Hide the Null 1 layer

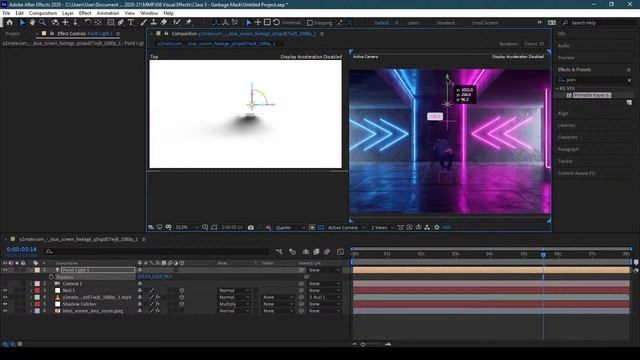pyautogui.click(x=5, y=290)
